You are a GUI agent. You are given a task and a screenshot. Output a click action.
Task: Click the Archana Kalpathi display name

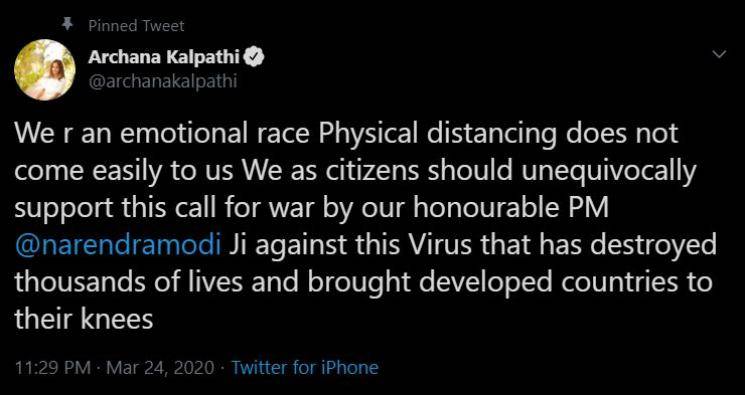[x=164, y=58]
